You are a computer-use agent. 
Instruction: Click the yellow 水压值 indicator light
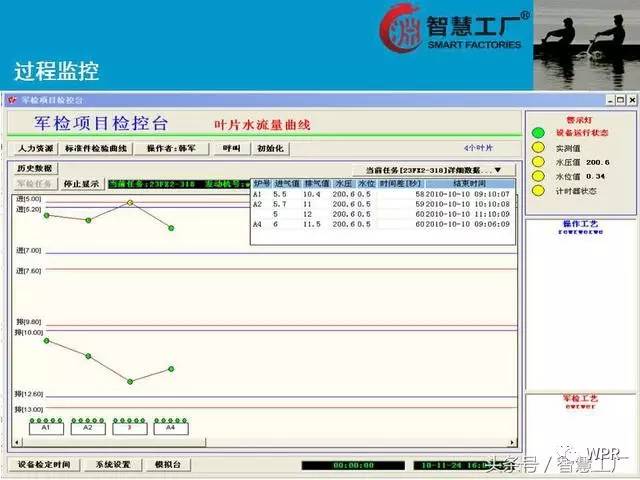[x=537, y=161]
